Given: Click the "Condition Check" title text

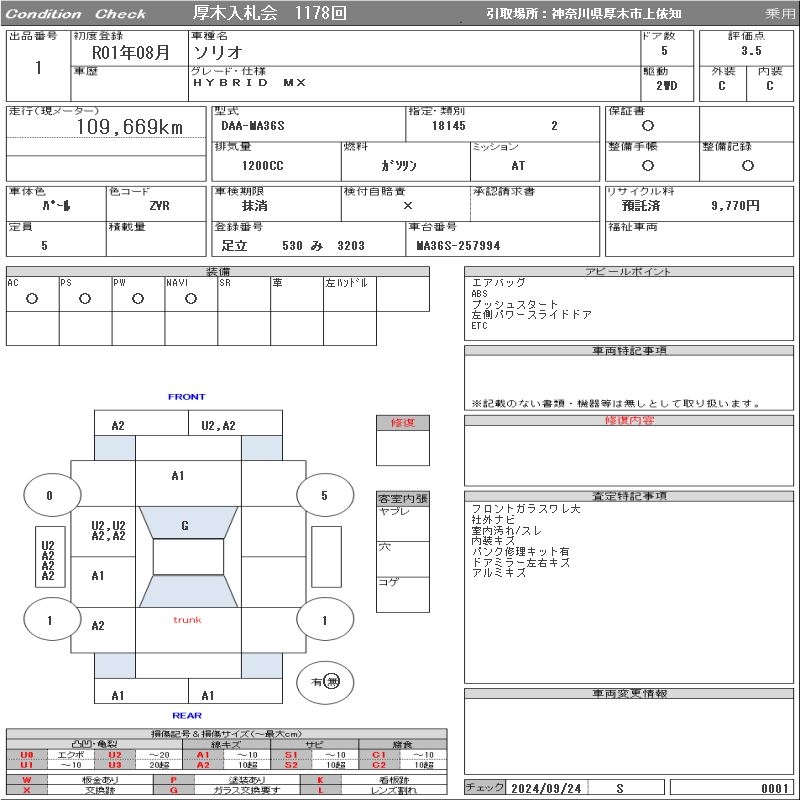Looking at the screenshot, I should [76, 14].
